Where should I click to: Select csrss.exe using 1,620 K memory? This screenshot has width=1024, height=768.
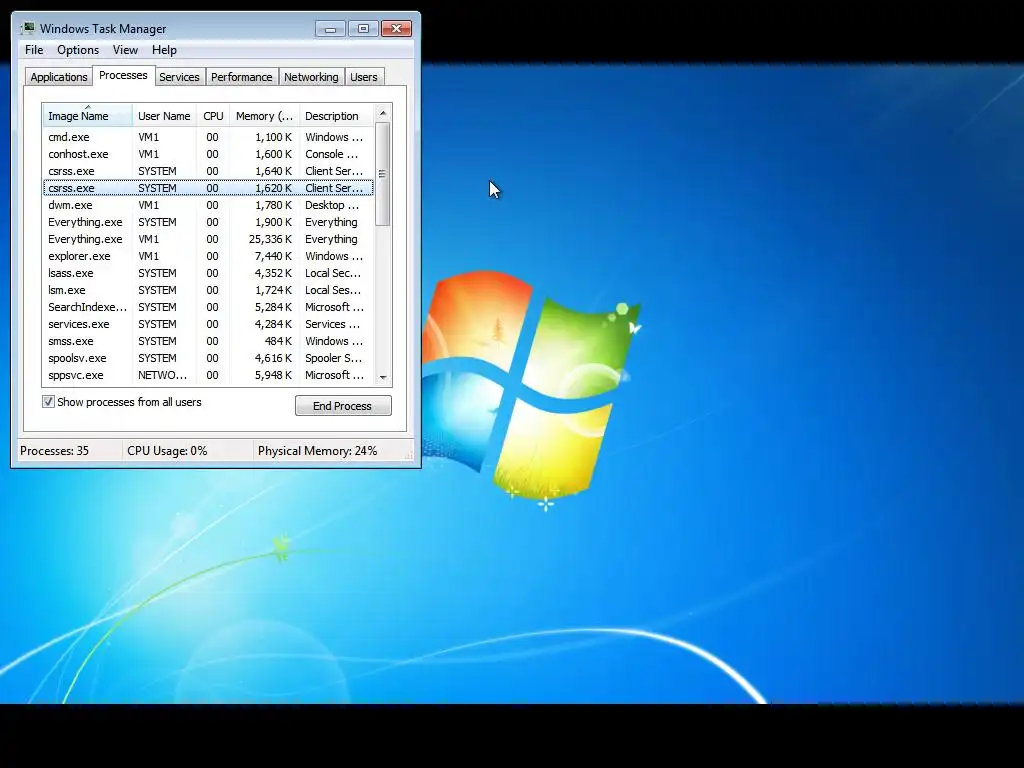208,188
